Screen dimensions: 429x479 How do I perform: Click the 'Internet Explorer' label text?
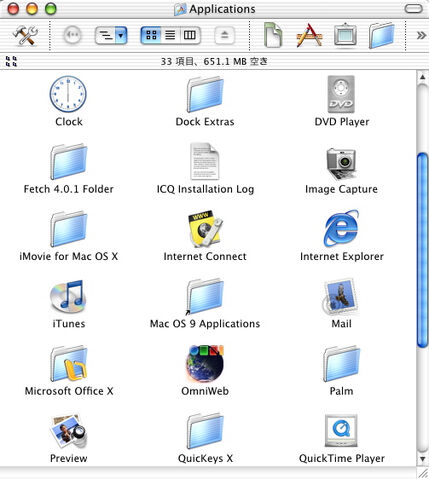tap(342, 256)
